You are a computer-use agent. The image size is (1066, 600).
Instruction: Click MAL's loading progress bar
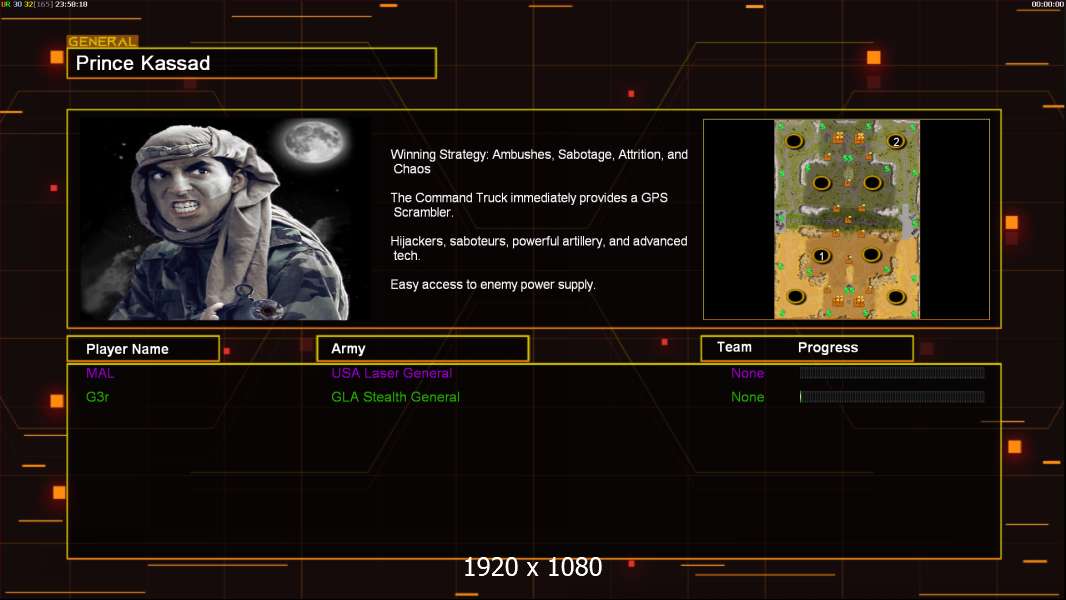click(892, 372)
